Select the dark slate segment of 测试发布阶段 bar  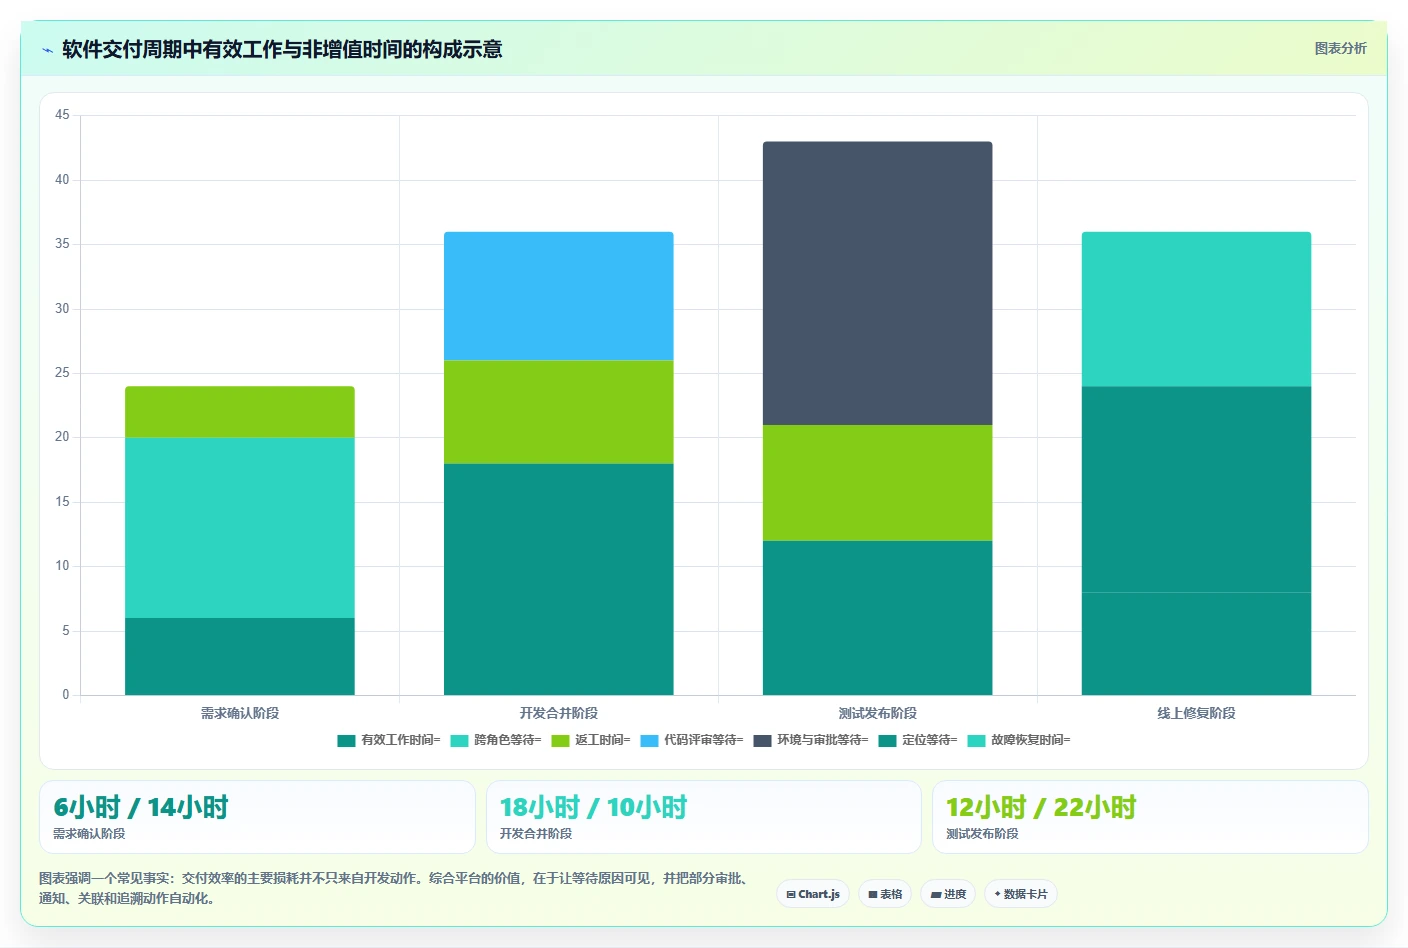tap(878, 283)
